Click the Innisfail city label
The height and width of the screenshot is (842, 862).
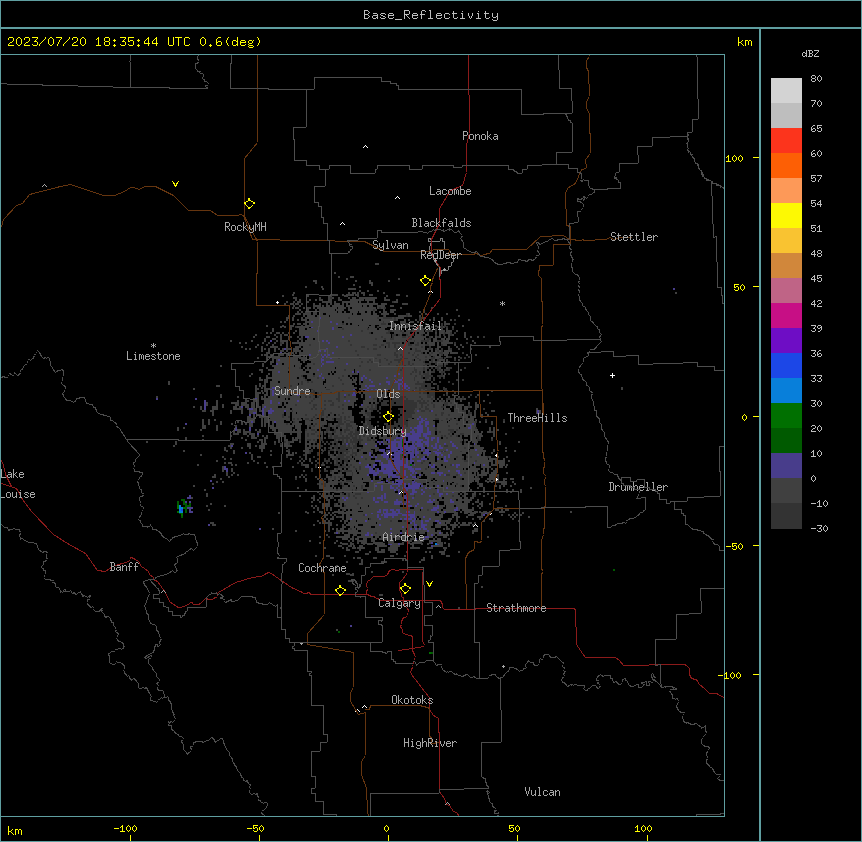(415, 326)
